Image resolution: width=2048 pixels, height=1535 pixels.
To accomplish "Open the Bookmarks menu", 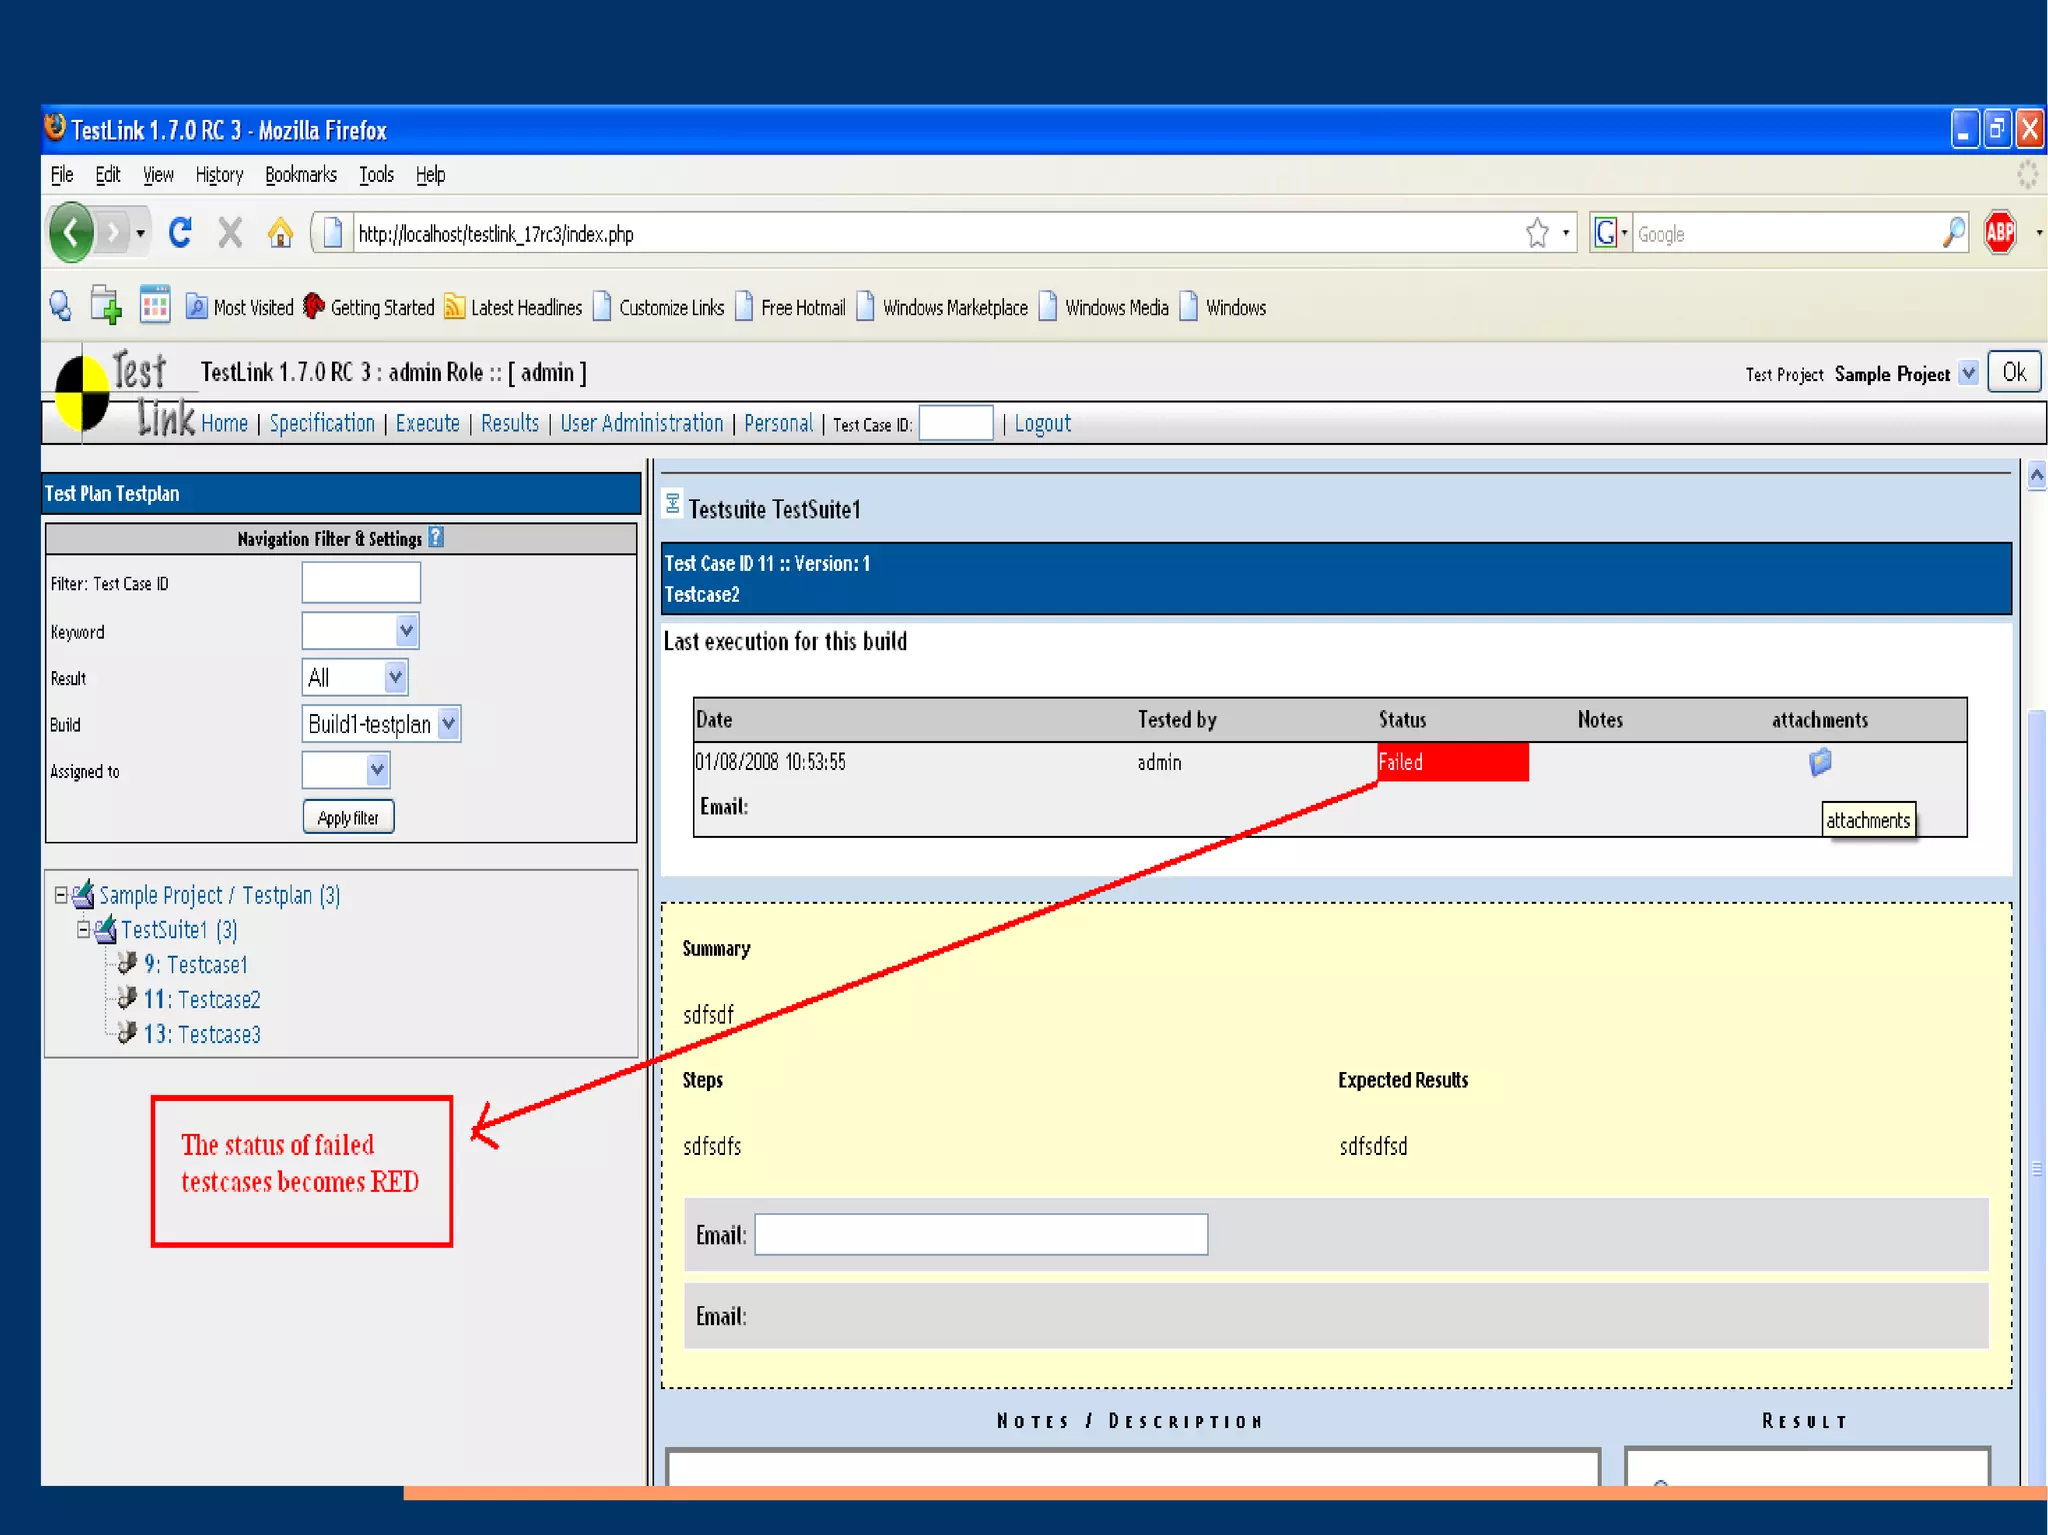I will (301, 174).
